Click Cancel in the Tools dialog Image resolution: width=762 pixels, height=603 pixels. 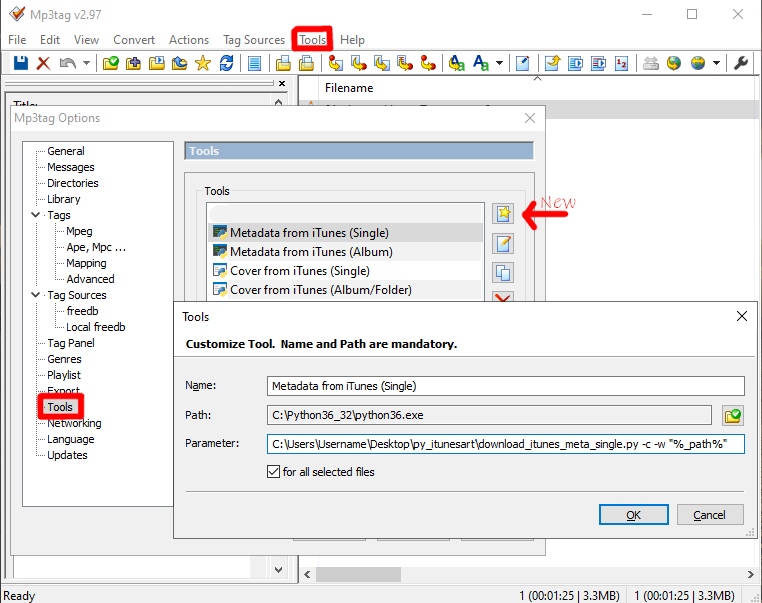pyautogui.click(x=710, y=515)
